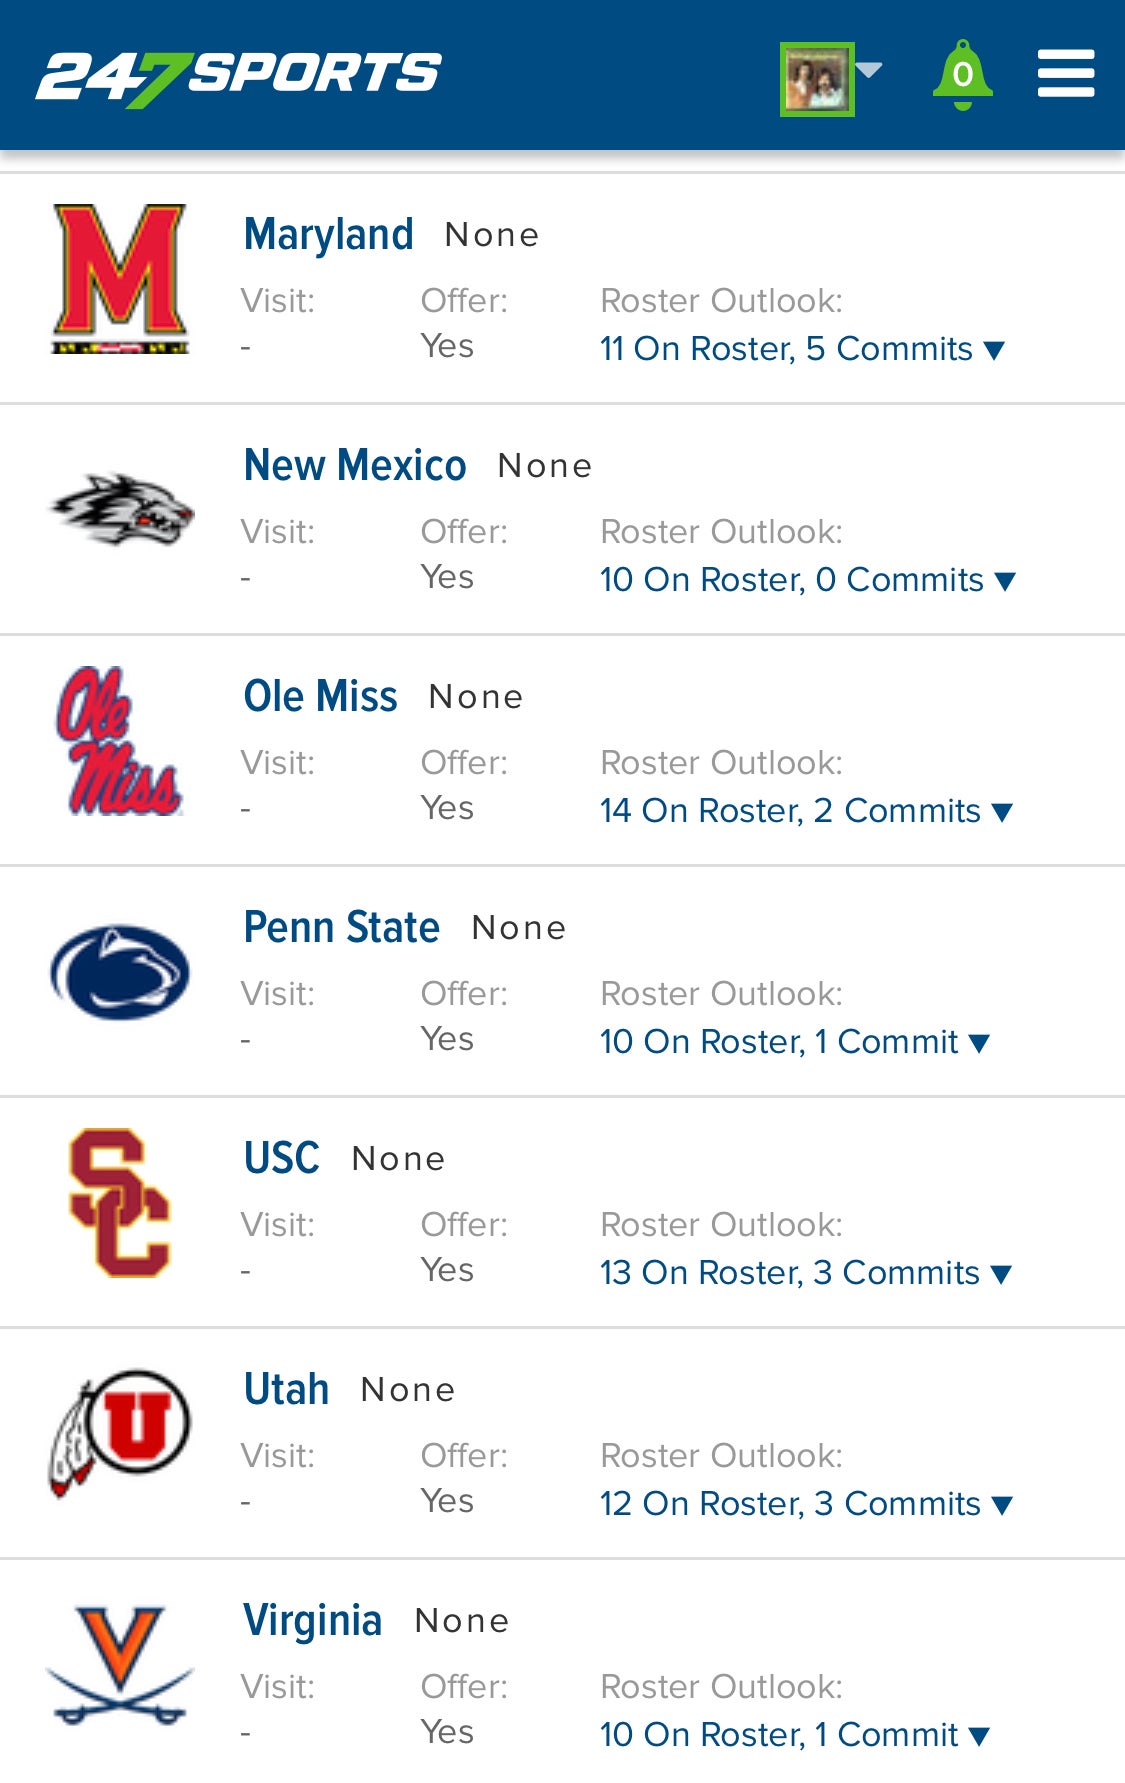The width and height of the screenshot is (1125, 1783).
Task: Open the hamburger menu
Action: click(1065, 74)
